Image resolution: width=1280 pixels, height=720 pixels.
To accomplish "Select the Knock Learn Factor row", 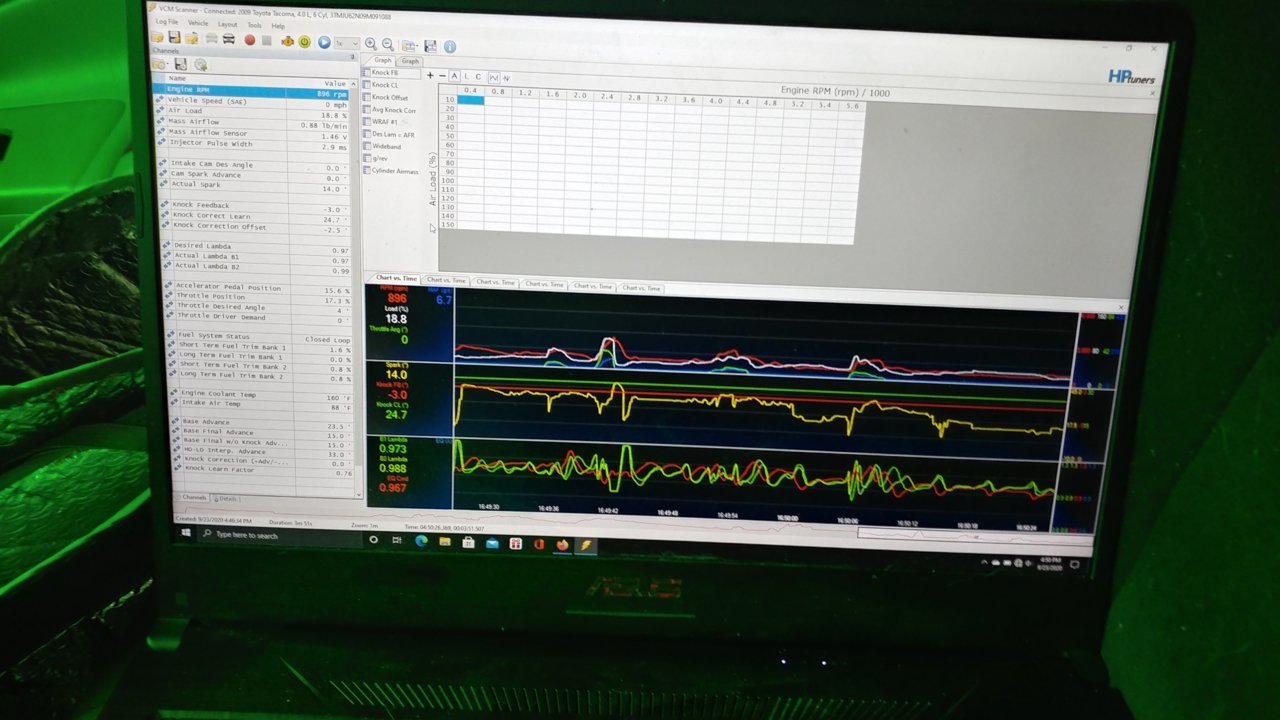I will 262,470.
